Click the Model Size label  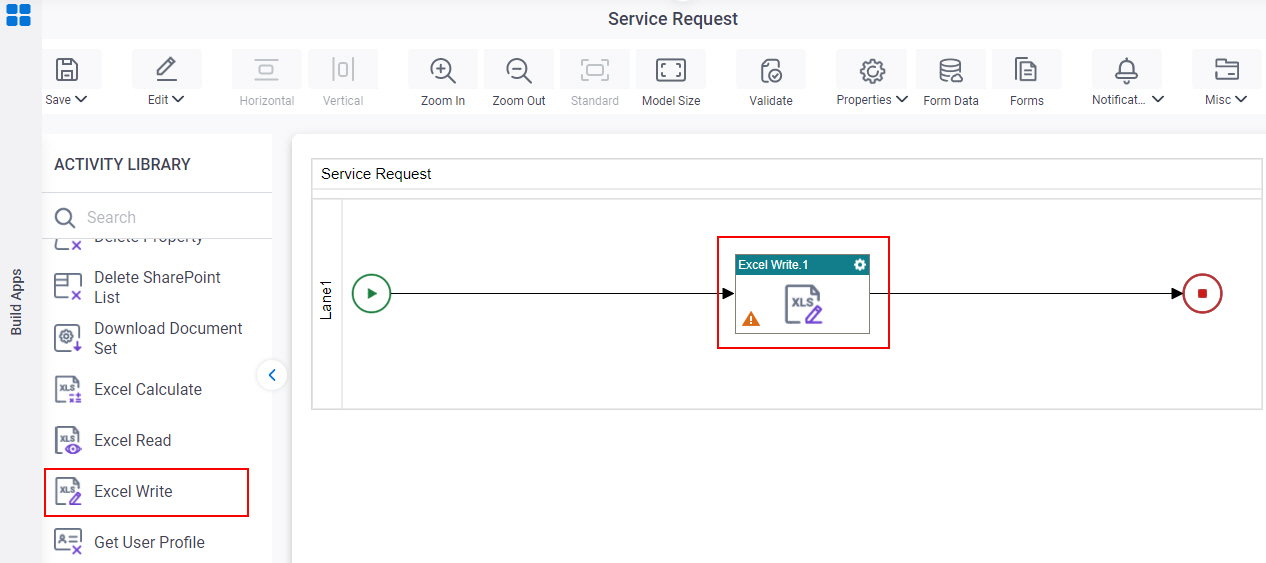(x=671, y=101)
